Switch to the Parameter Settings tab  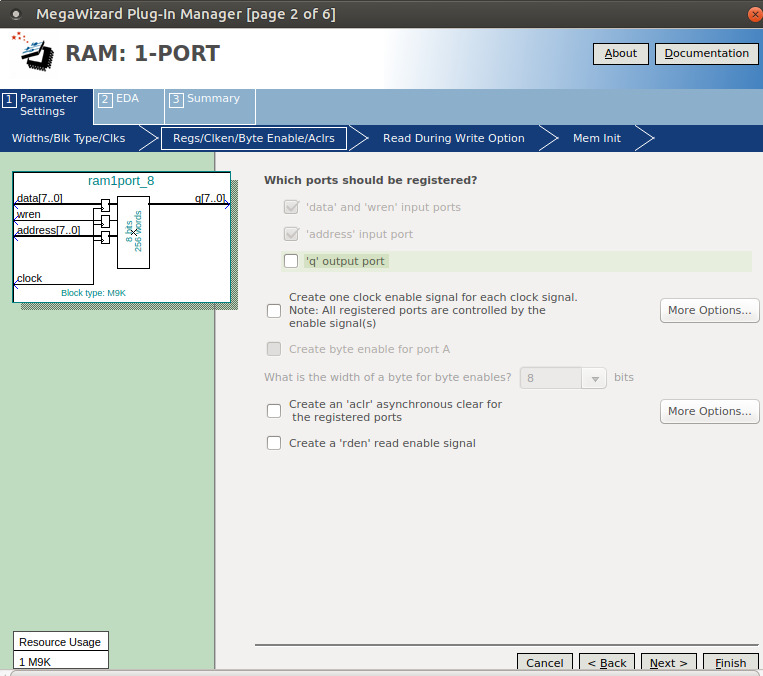47,105
